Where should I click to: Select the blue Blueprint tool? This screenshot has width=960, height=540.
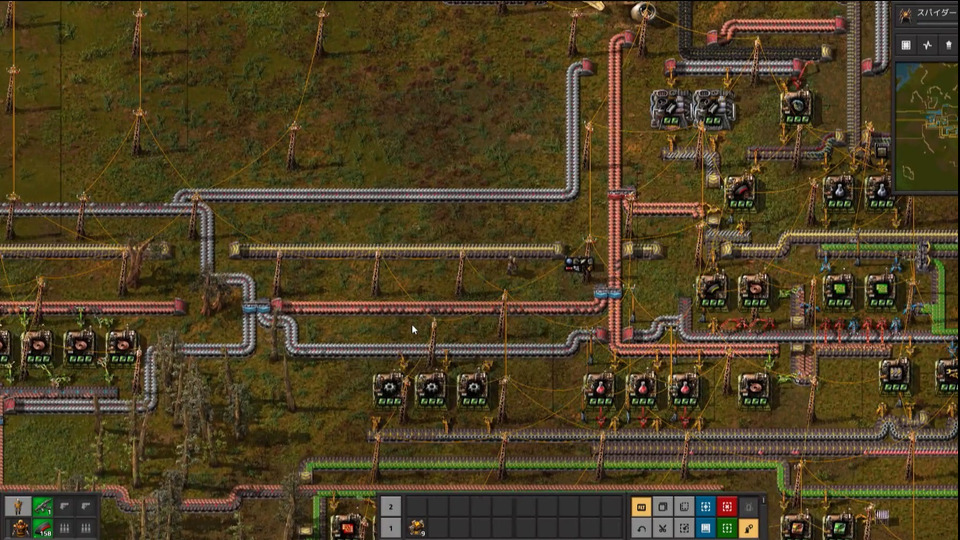pyautogui.click(x=705, y=507)
